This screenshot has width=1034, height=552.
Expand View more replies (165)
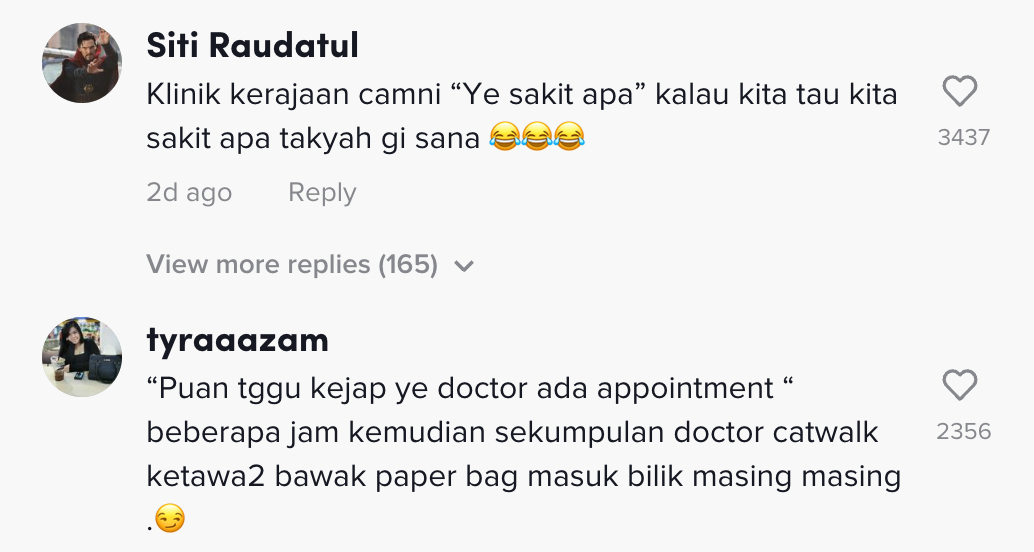310,265
